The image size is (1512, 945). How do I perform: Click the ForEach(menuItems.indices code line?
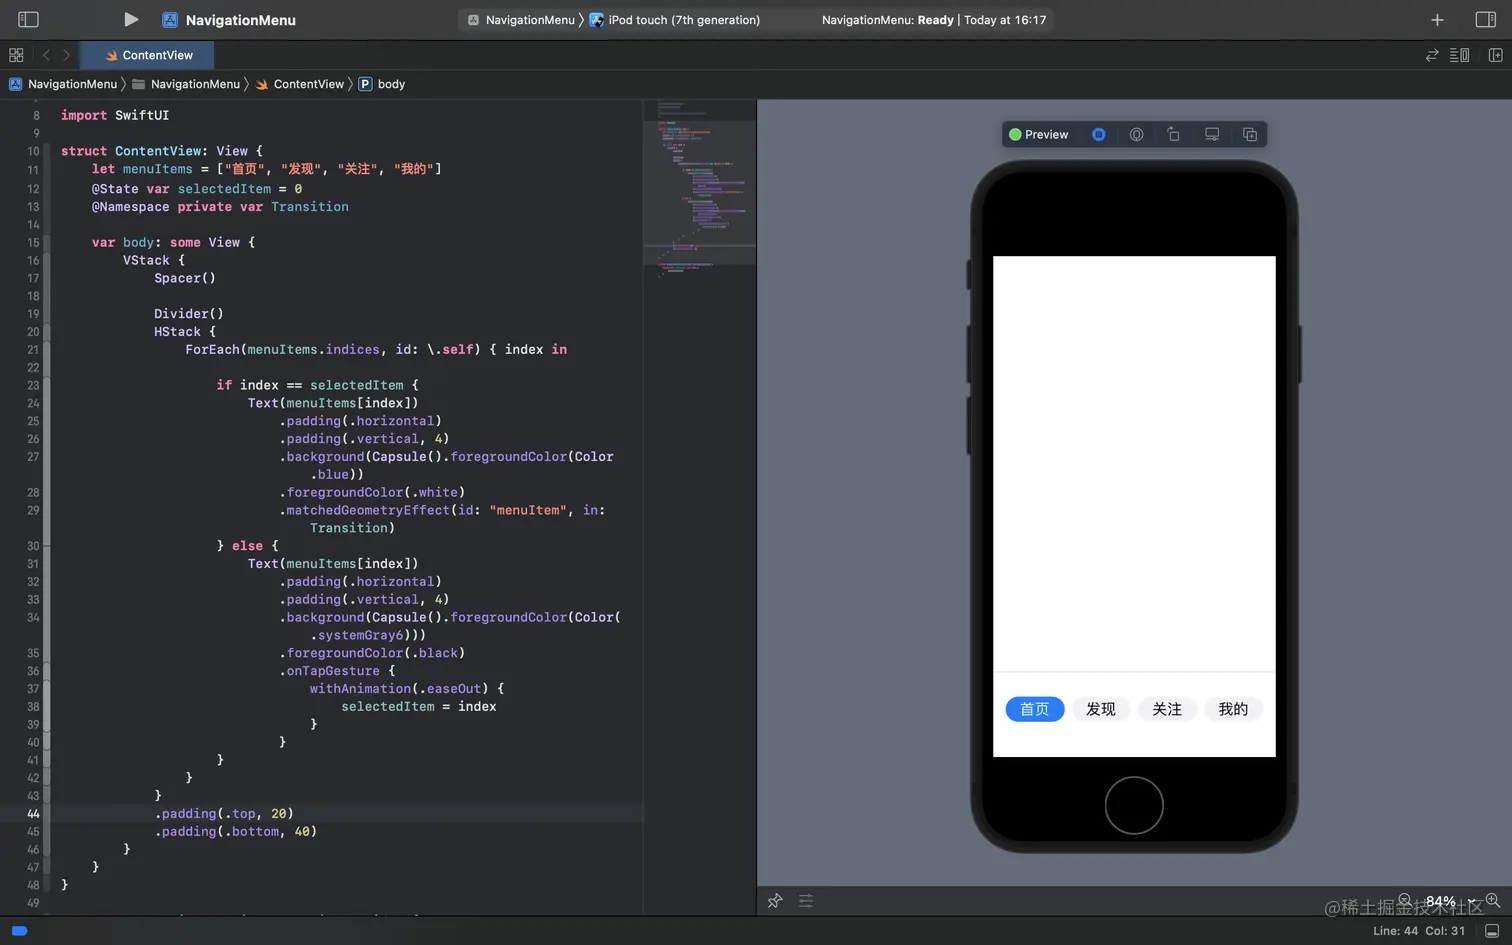[x=376, y=349]
